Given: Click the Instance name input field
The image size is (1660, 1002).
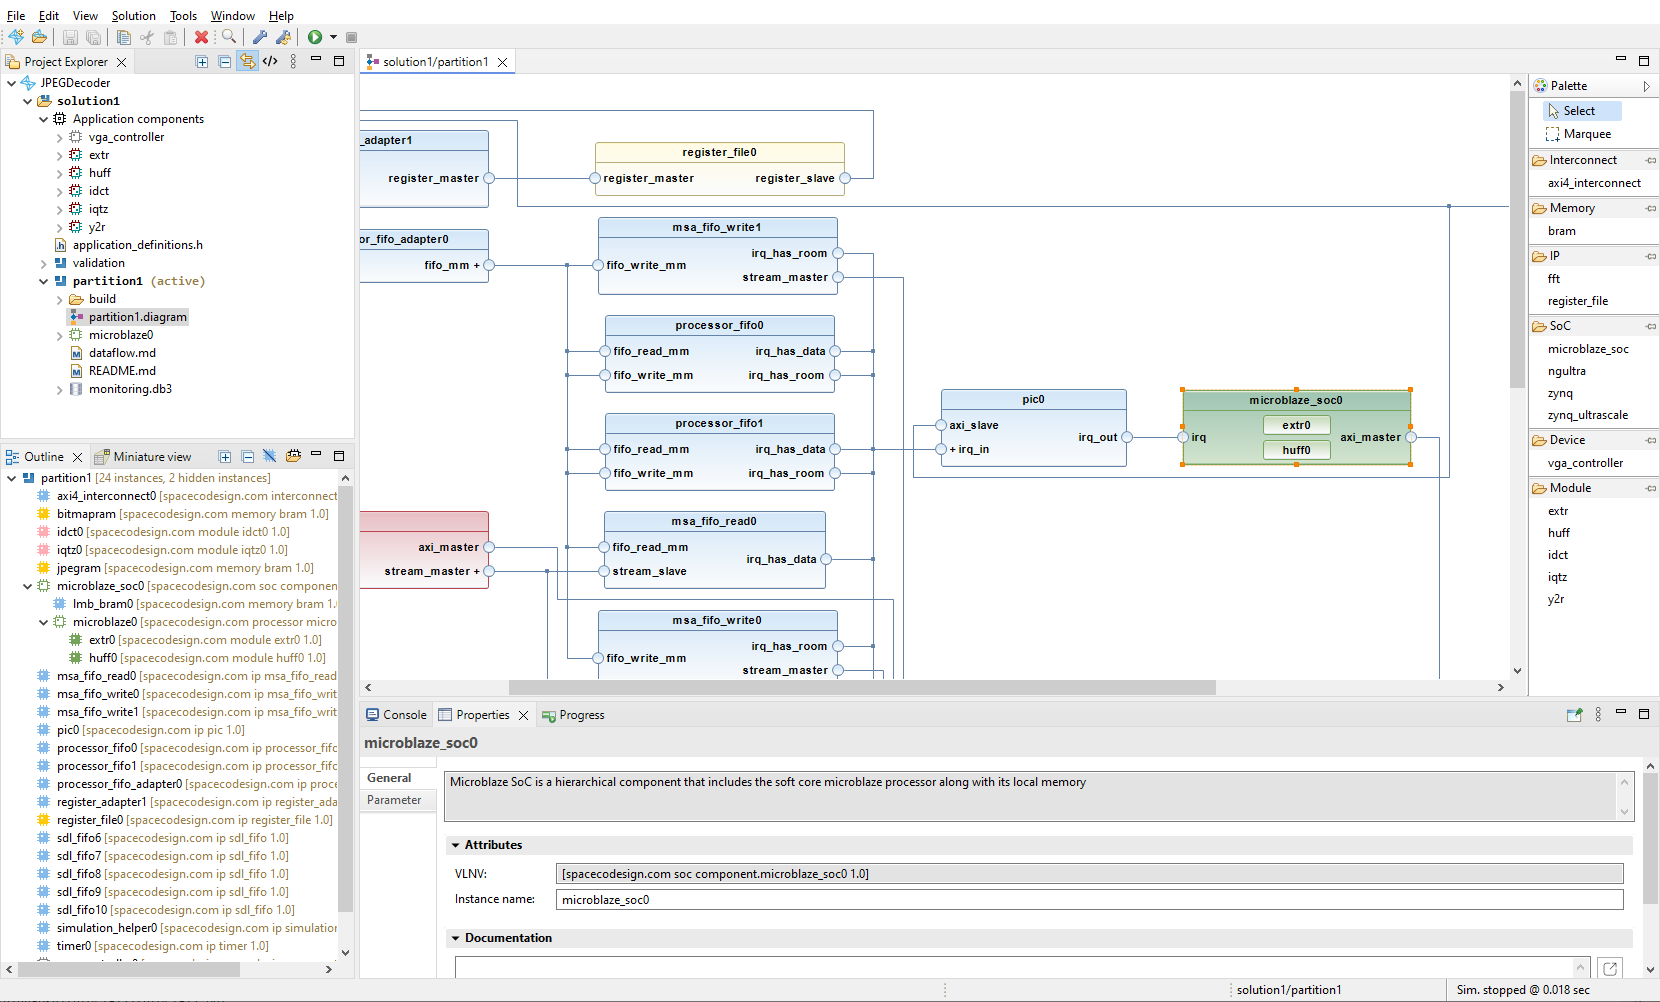Looking at the screenshot, I should pos(1088,900).
